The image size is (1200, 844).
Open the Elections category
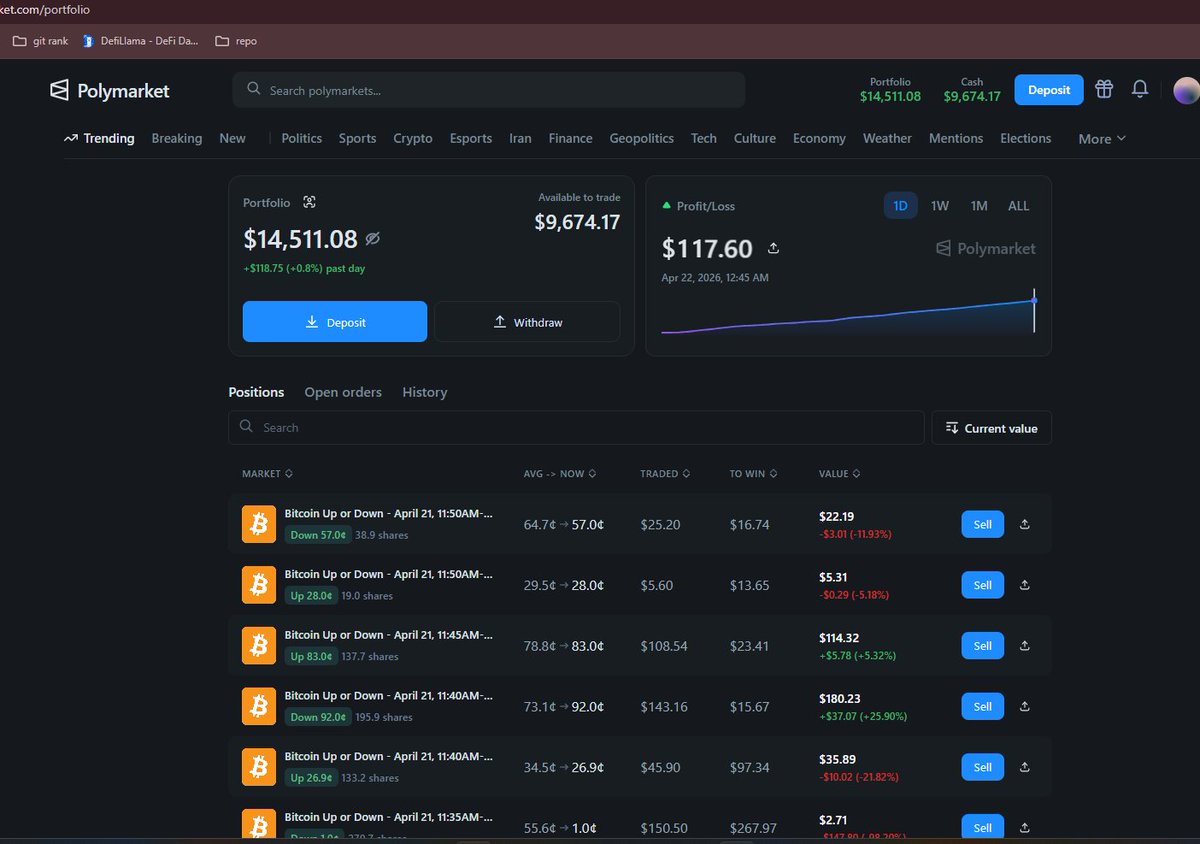click(1026, 139)
